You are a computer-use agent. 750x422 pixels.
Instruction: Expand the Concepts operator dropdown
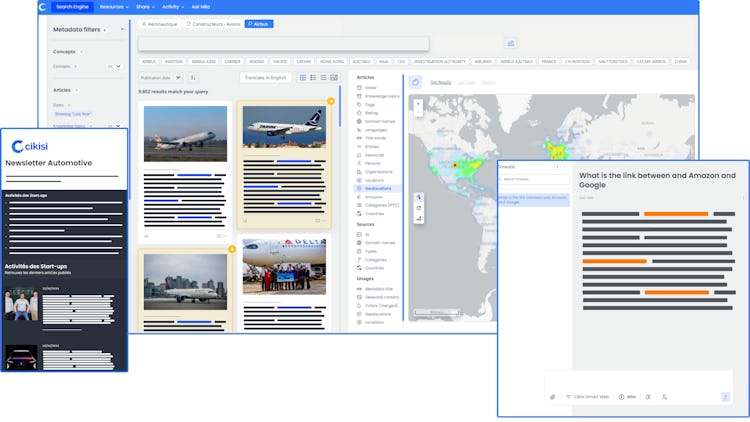115,67
